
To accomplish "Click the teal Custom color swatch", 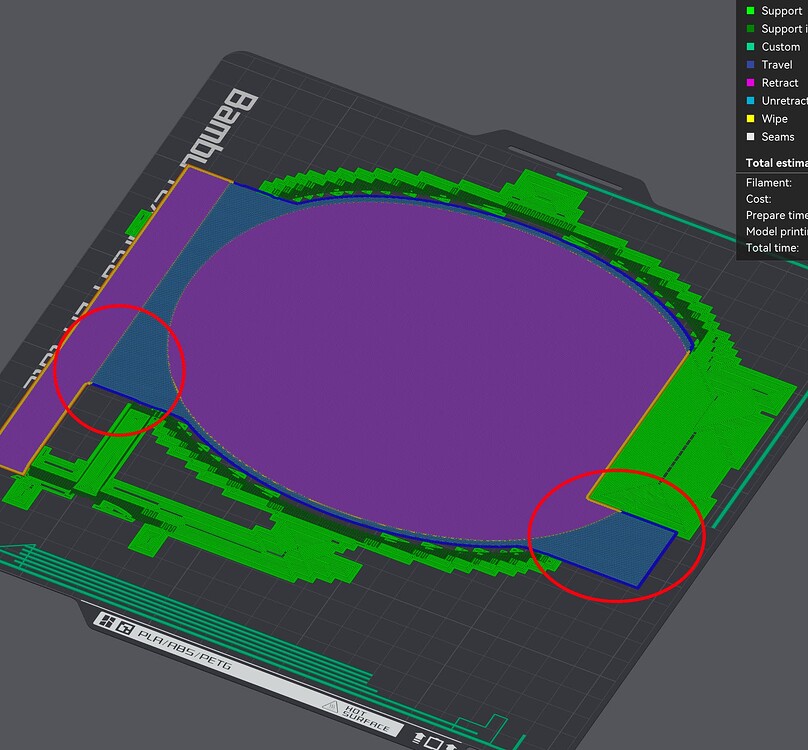I will point(750,47).
